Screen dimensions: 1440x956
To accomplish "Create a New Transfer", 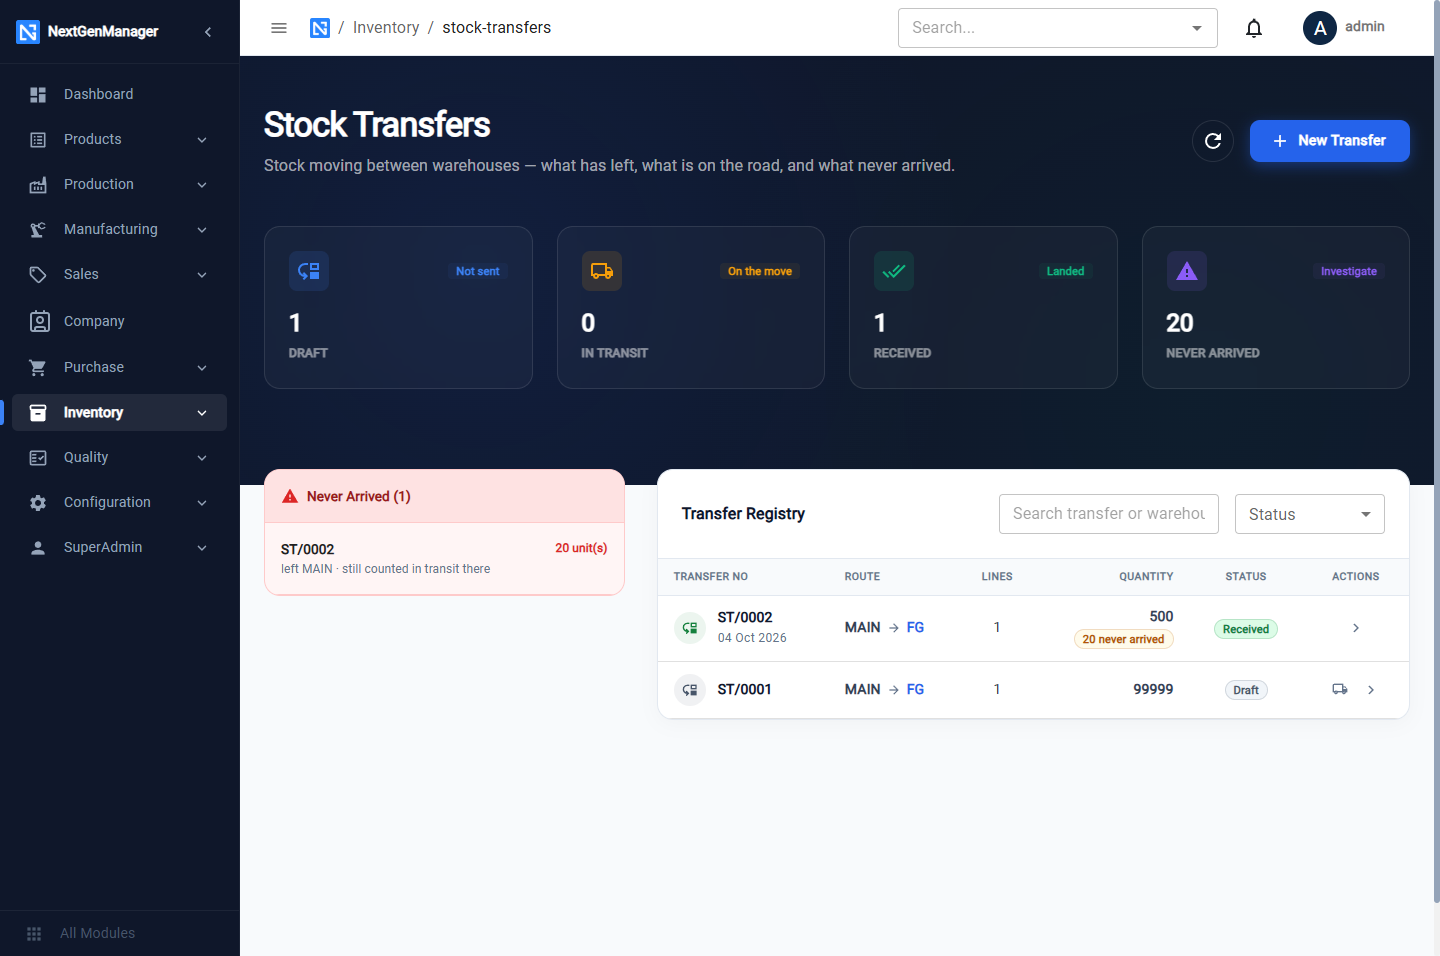I will pos(1329,141).
